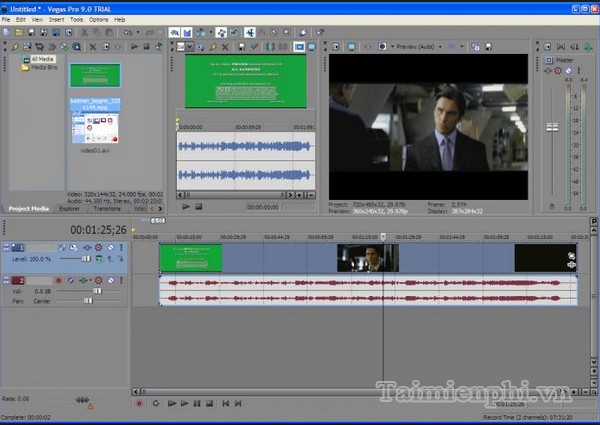Screen dimensions: 600x425
Task: Click the timeline Record button
Action: [x=139, y=403]
